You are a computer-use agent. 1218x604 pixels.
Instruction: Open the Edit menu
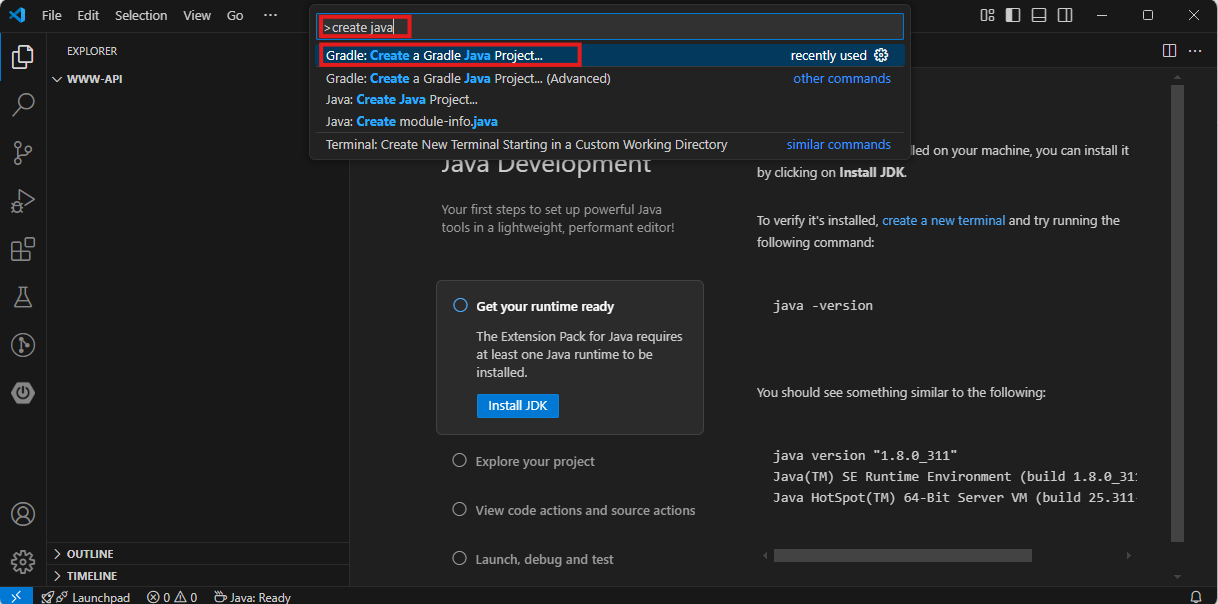click(88, 15)
